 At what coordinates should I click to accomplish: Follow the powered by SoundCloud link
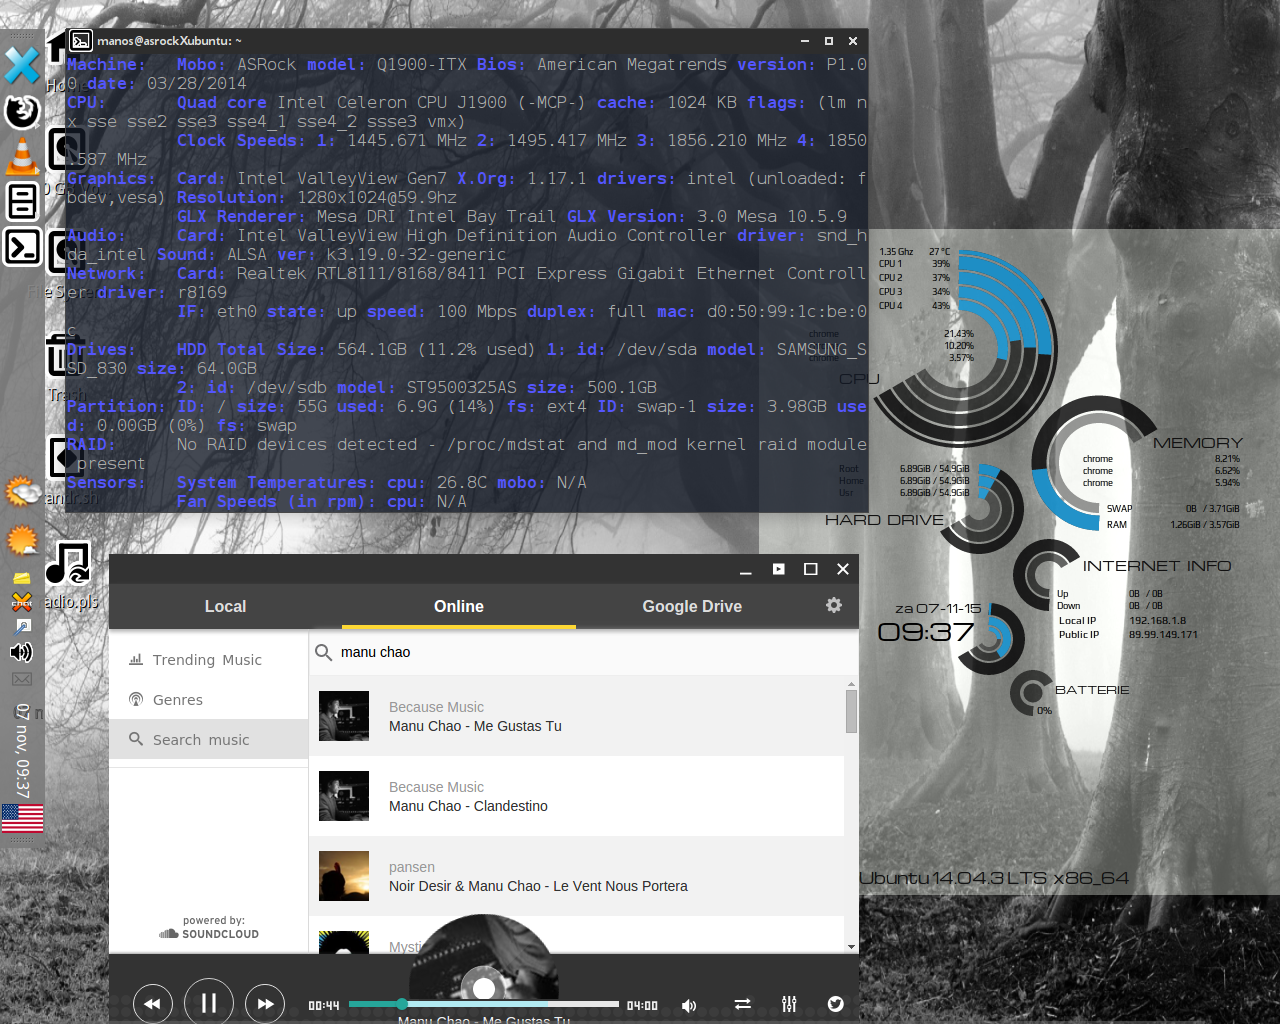pos(209,928)
